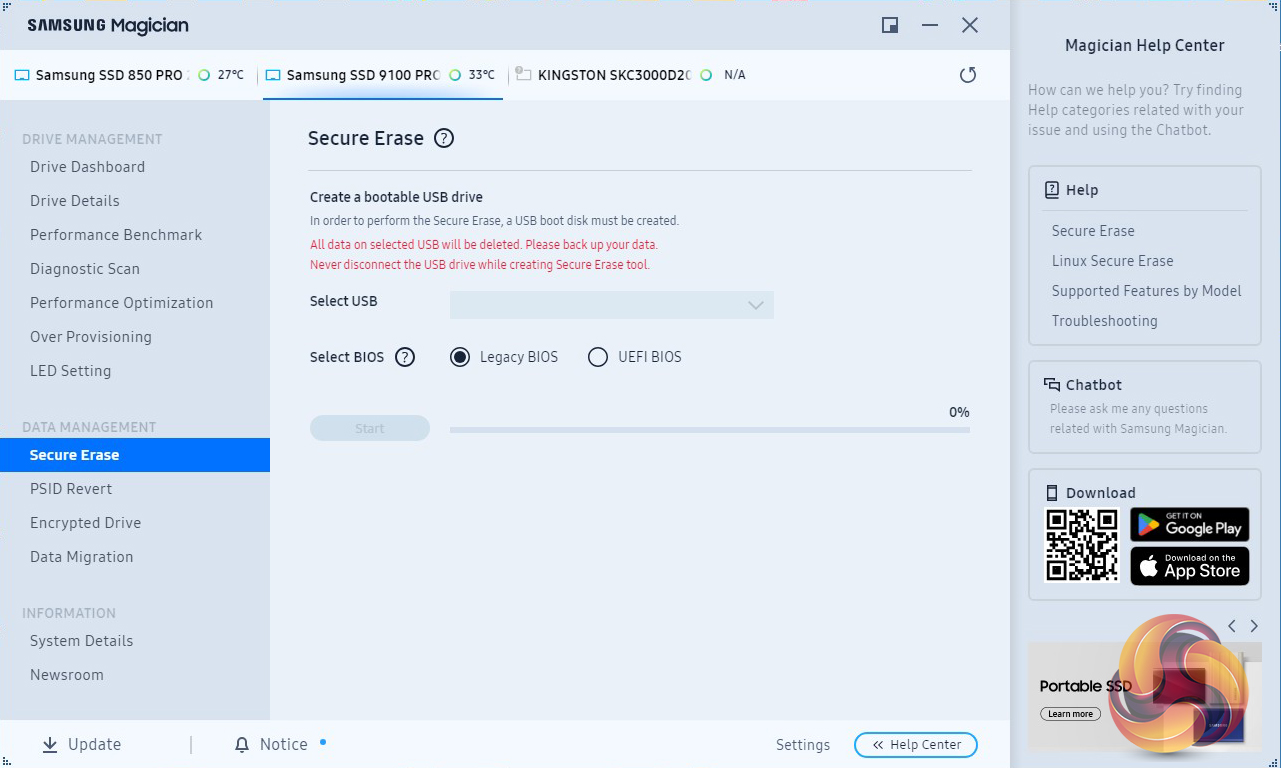Click the download QR code
This screenshot has height=773, width=1282.
1081,545
